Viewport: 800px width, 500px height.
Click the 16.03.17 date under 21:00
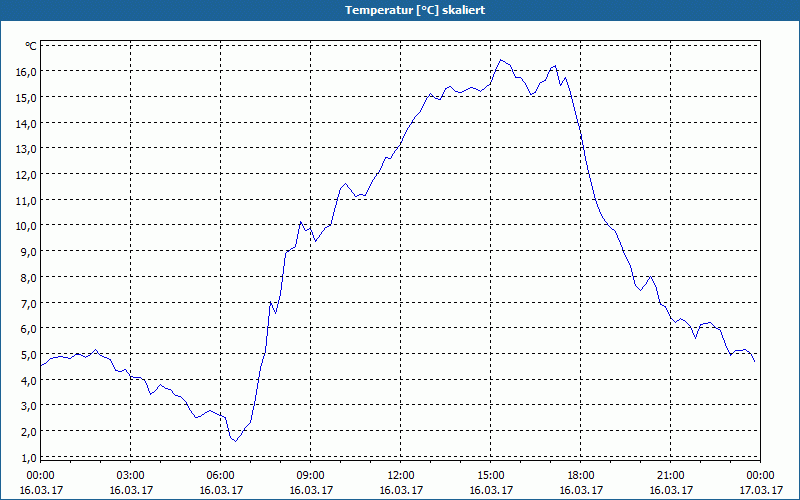tap(670, 490)
